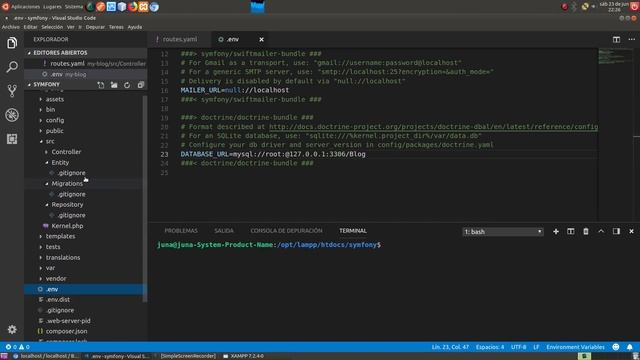Switch to the PROBLEMAS panel tab
The image size is (640, 360).
[x=181, y=231]
